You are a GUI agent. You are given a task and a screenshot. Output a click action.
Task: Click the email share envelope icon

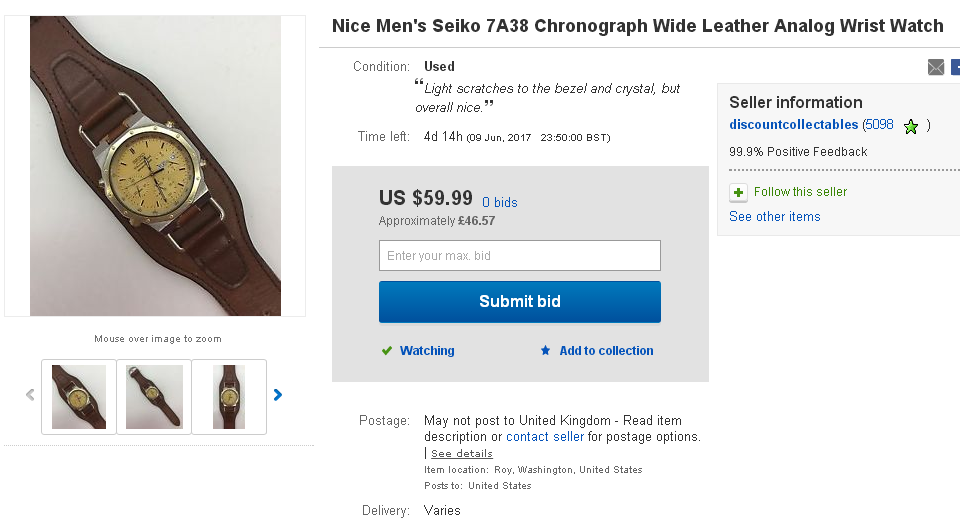click(936, 67)
